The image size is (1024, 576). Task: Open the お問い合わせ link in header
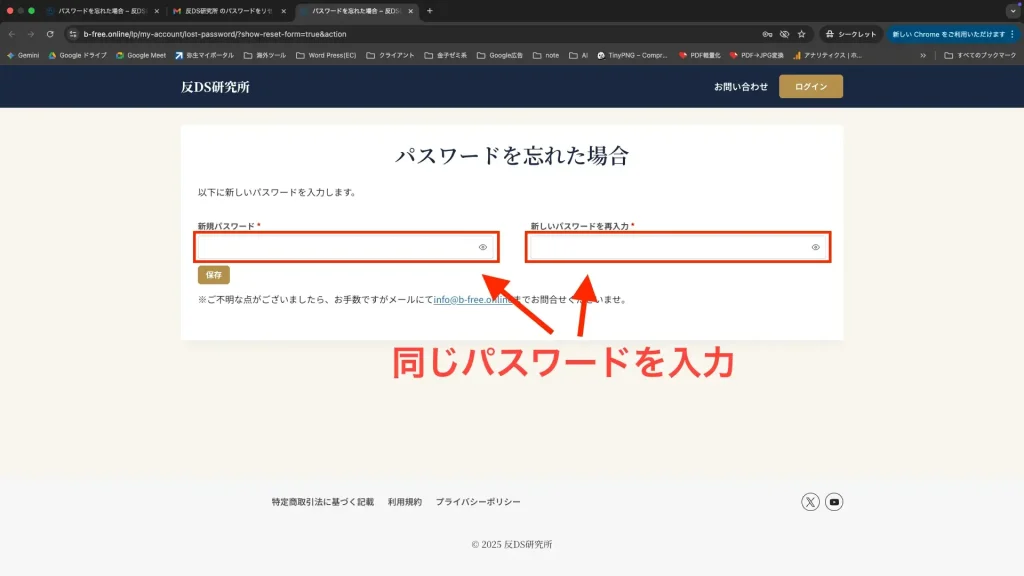[740, 87]
